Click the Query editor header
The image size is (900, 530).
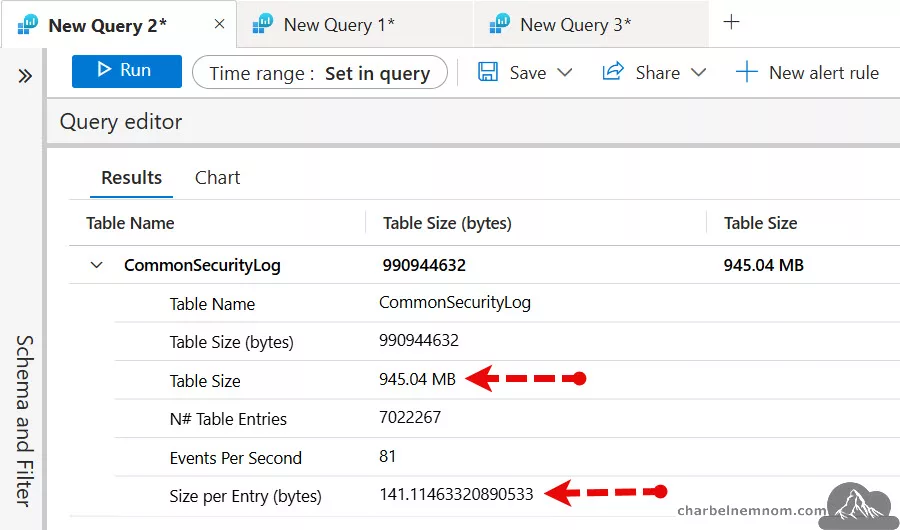coord(121,122)
